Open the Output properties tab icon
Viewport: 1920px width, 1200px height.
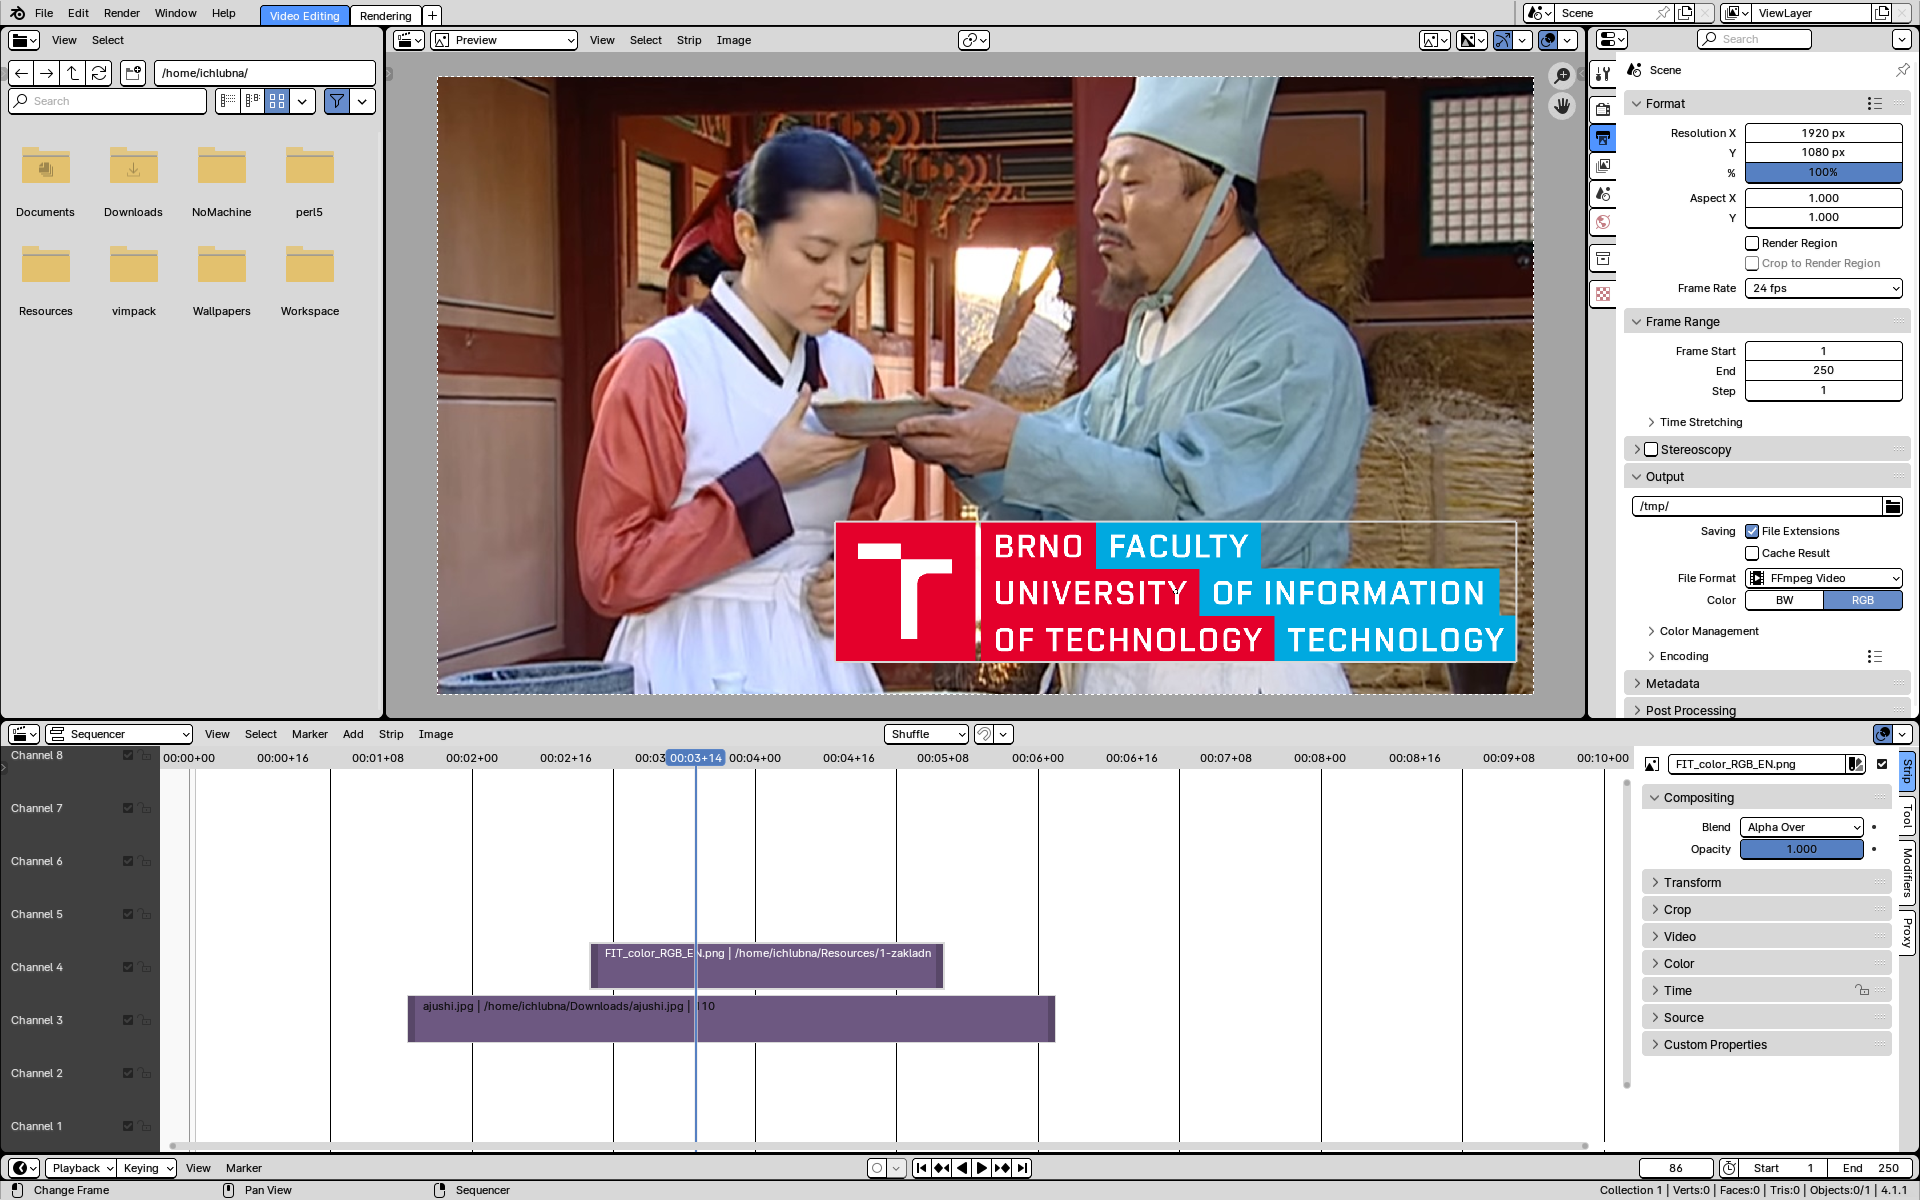tap(1603, 138)
